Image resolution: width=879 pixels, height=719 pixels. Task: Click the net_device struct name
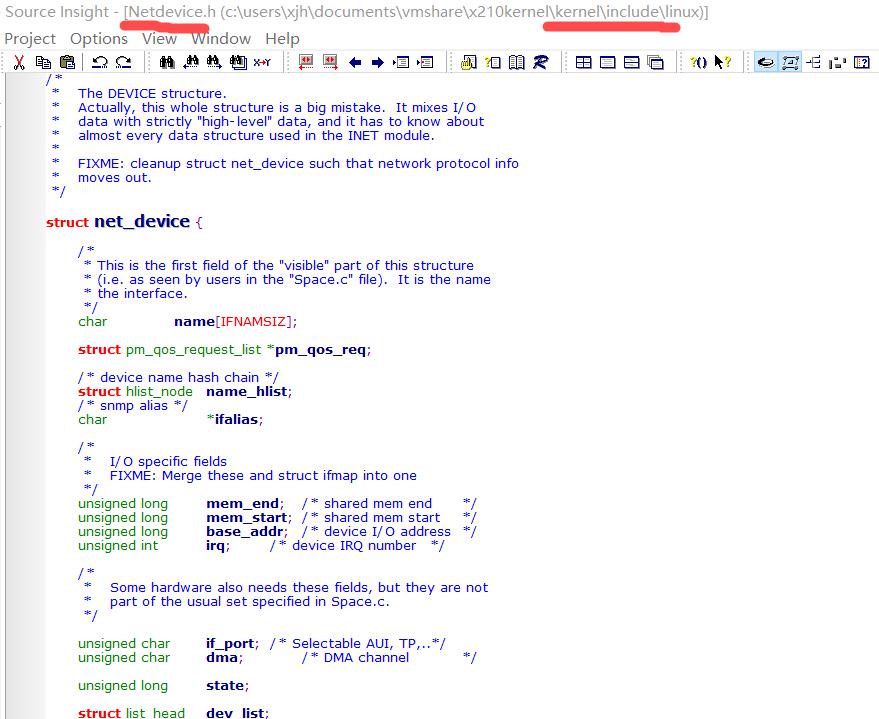[x=142, y=221]
